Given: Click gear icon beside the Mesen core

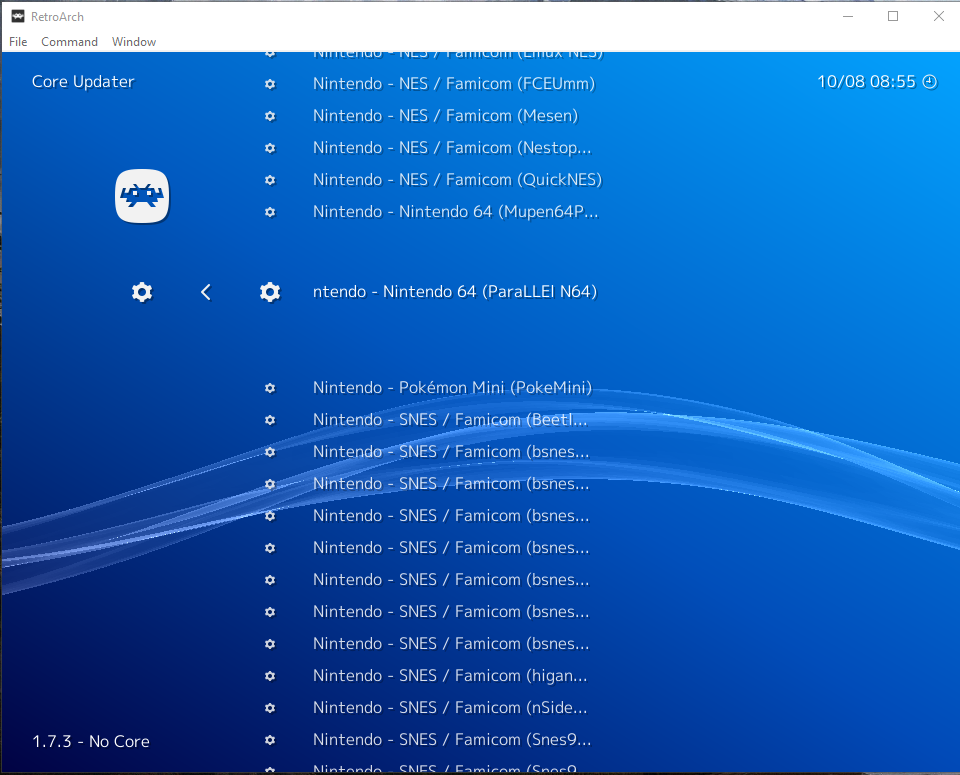Looking at the screenshot, I should (270, 116).
